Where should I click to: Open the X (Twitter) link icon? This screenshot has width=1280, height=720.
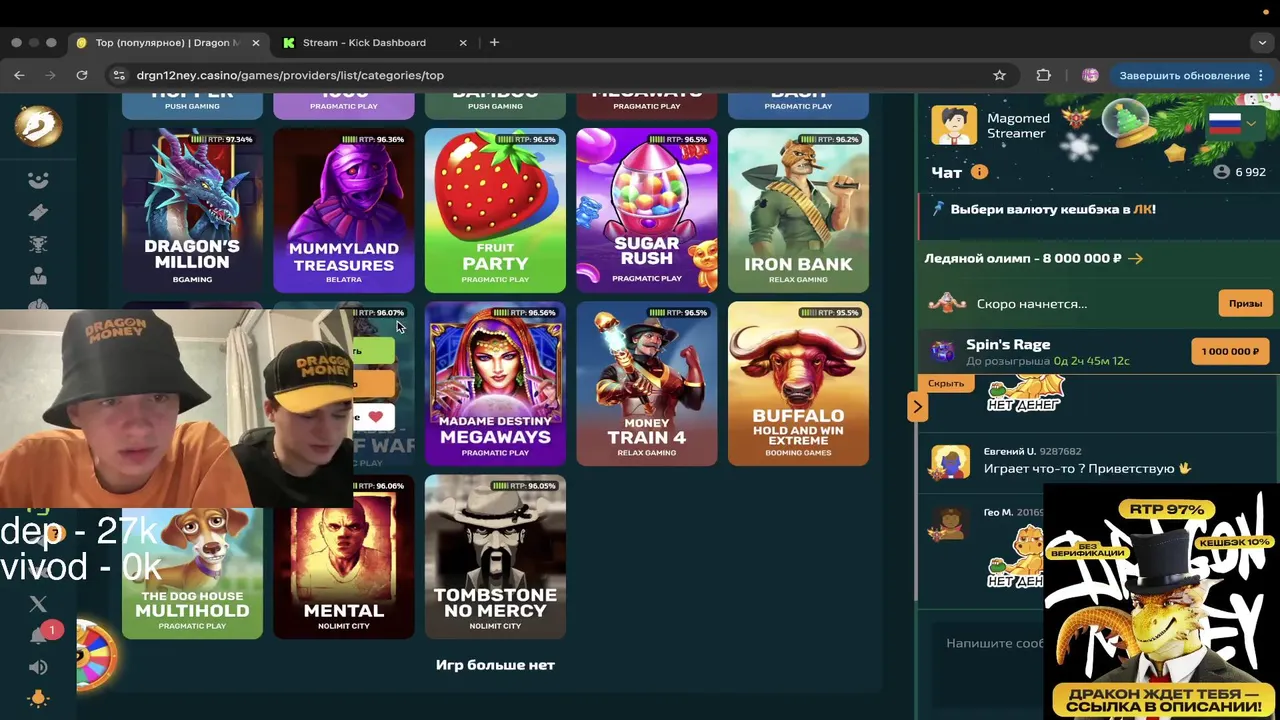point(38,604)
